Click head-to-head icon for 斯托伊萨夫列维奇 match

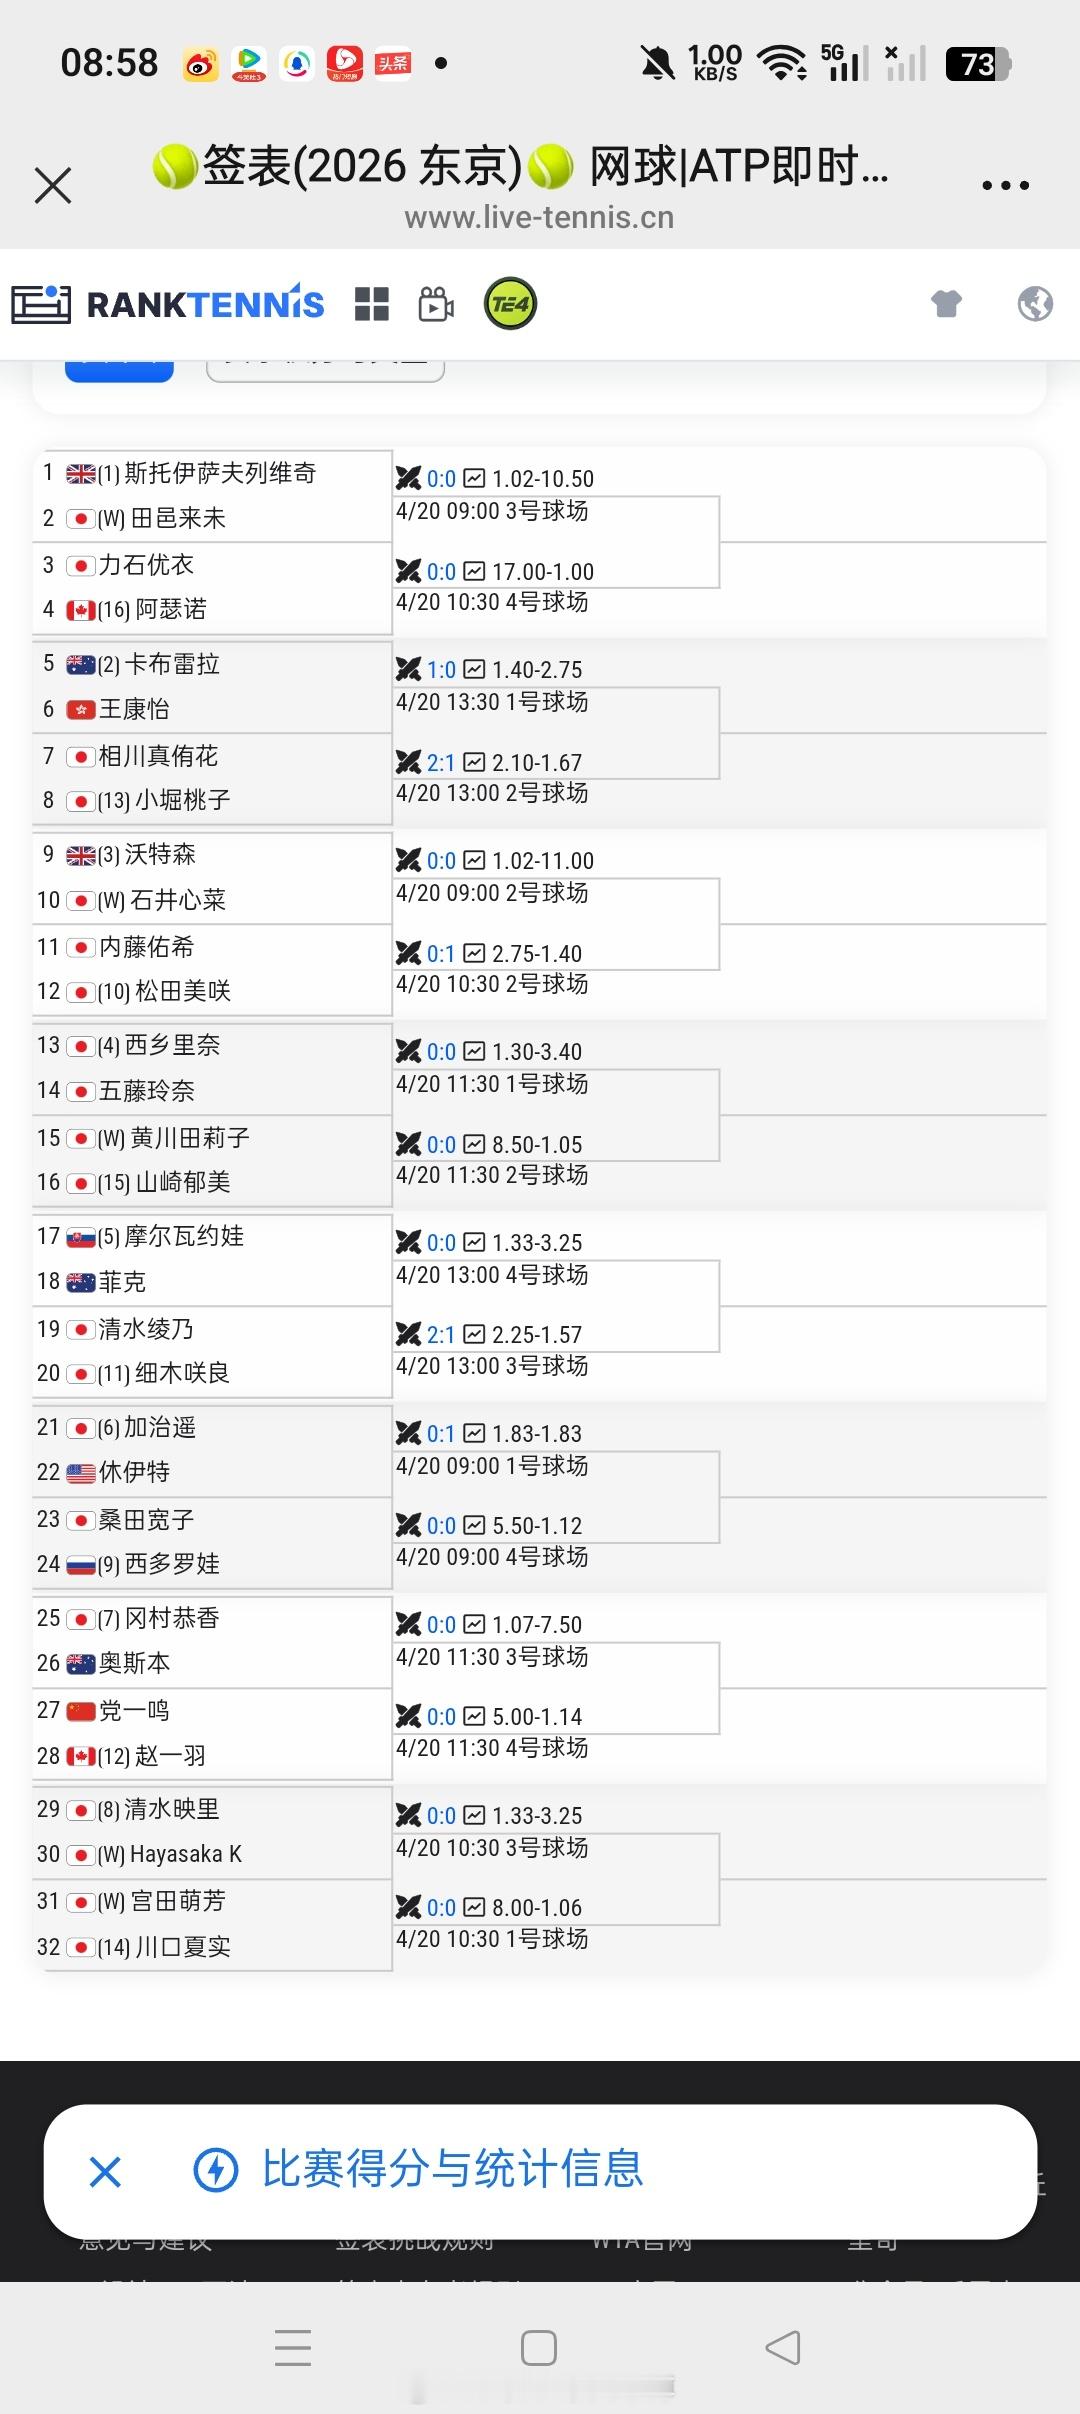[409, 477]
